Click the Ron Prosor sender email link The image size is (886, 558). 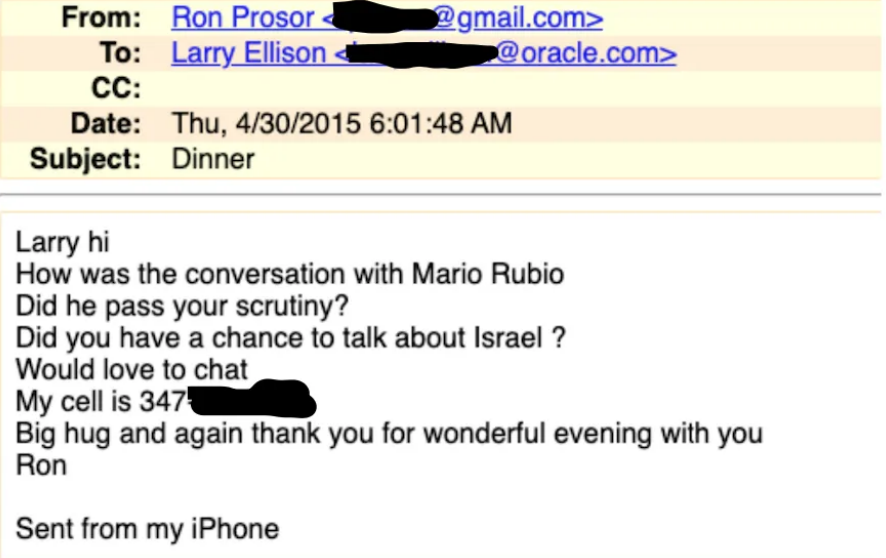tap(387, 18)
